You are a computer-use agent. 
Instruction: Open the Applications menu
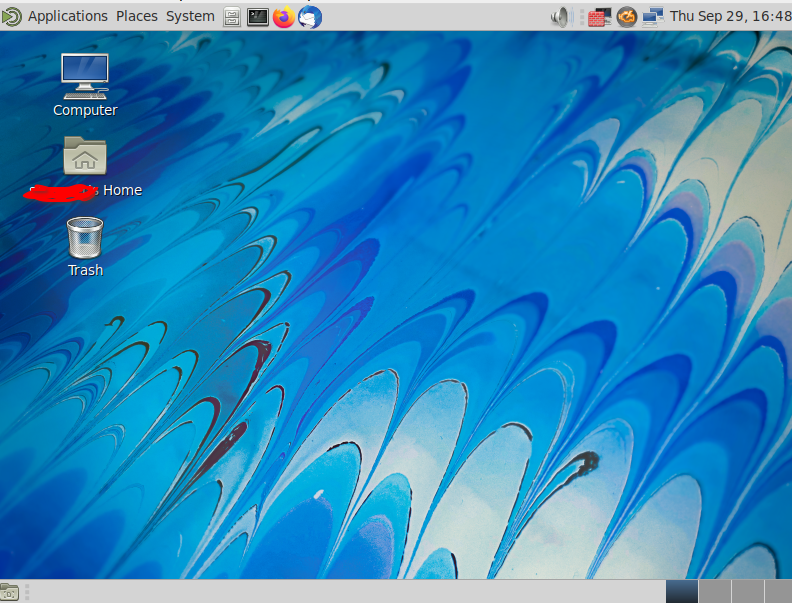(67, 16)
